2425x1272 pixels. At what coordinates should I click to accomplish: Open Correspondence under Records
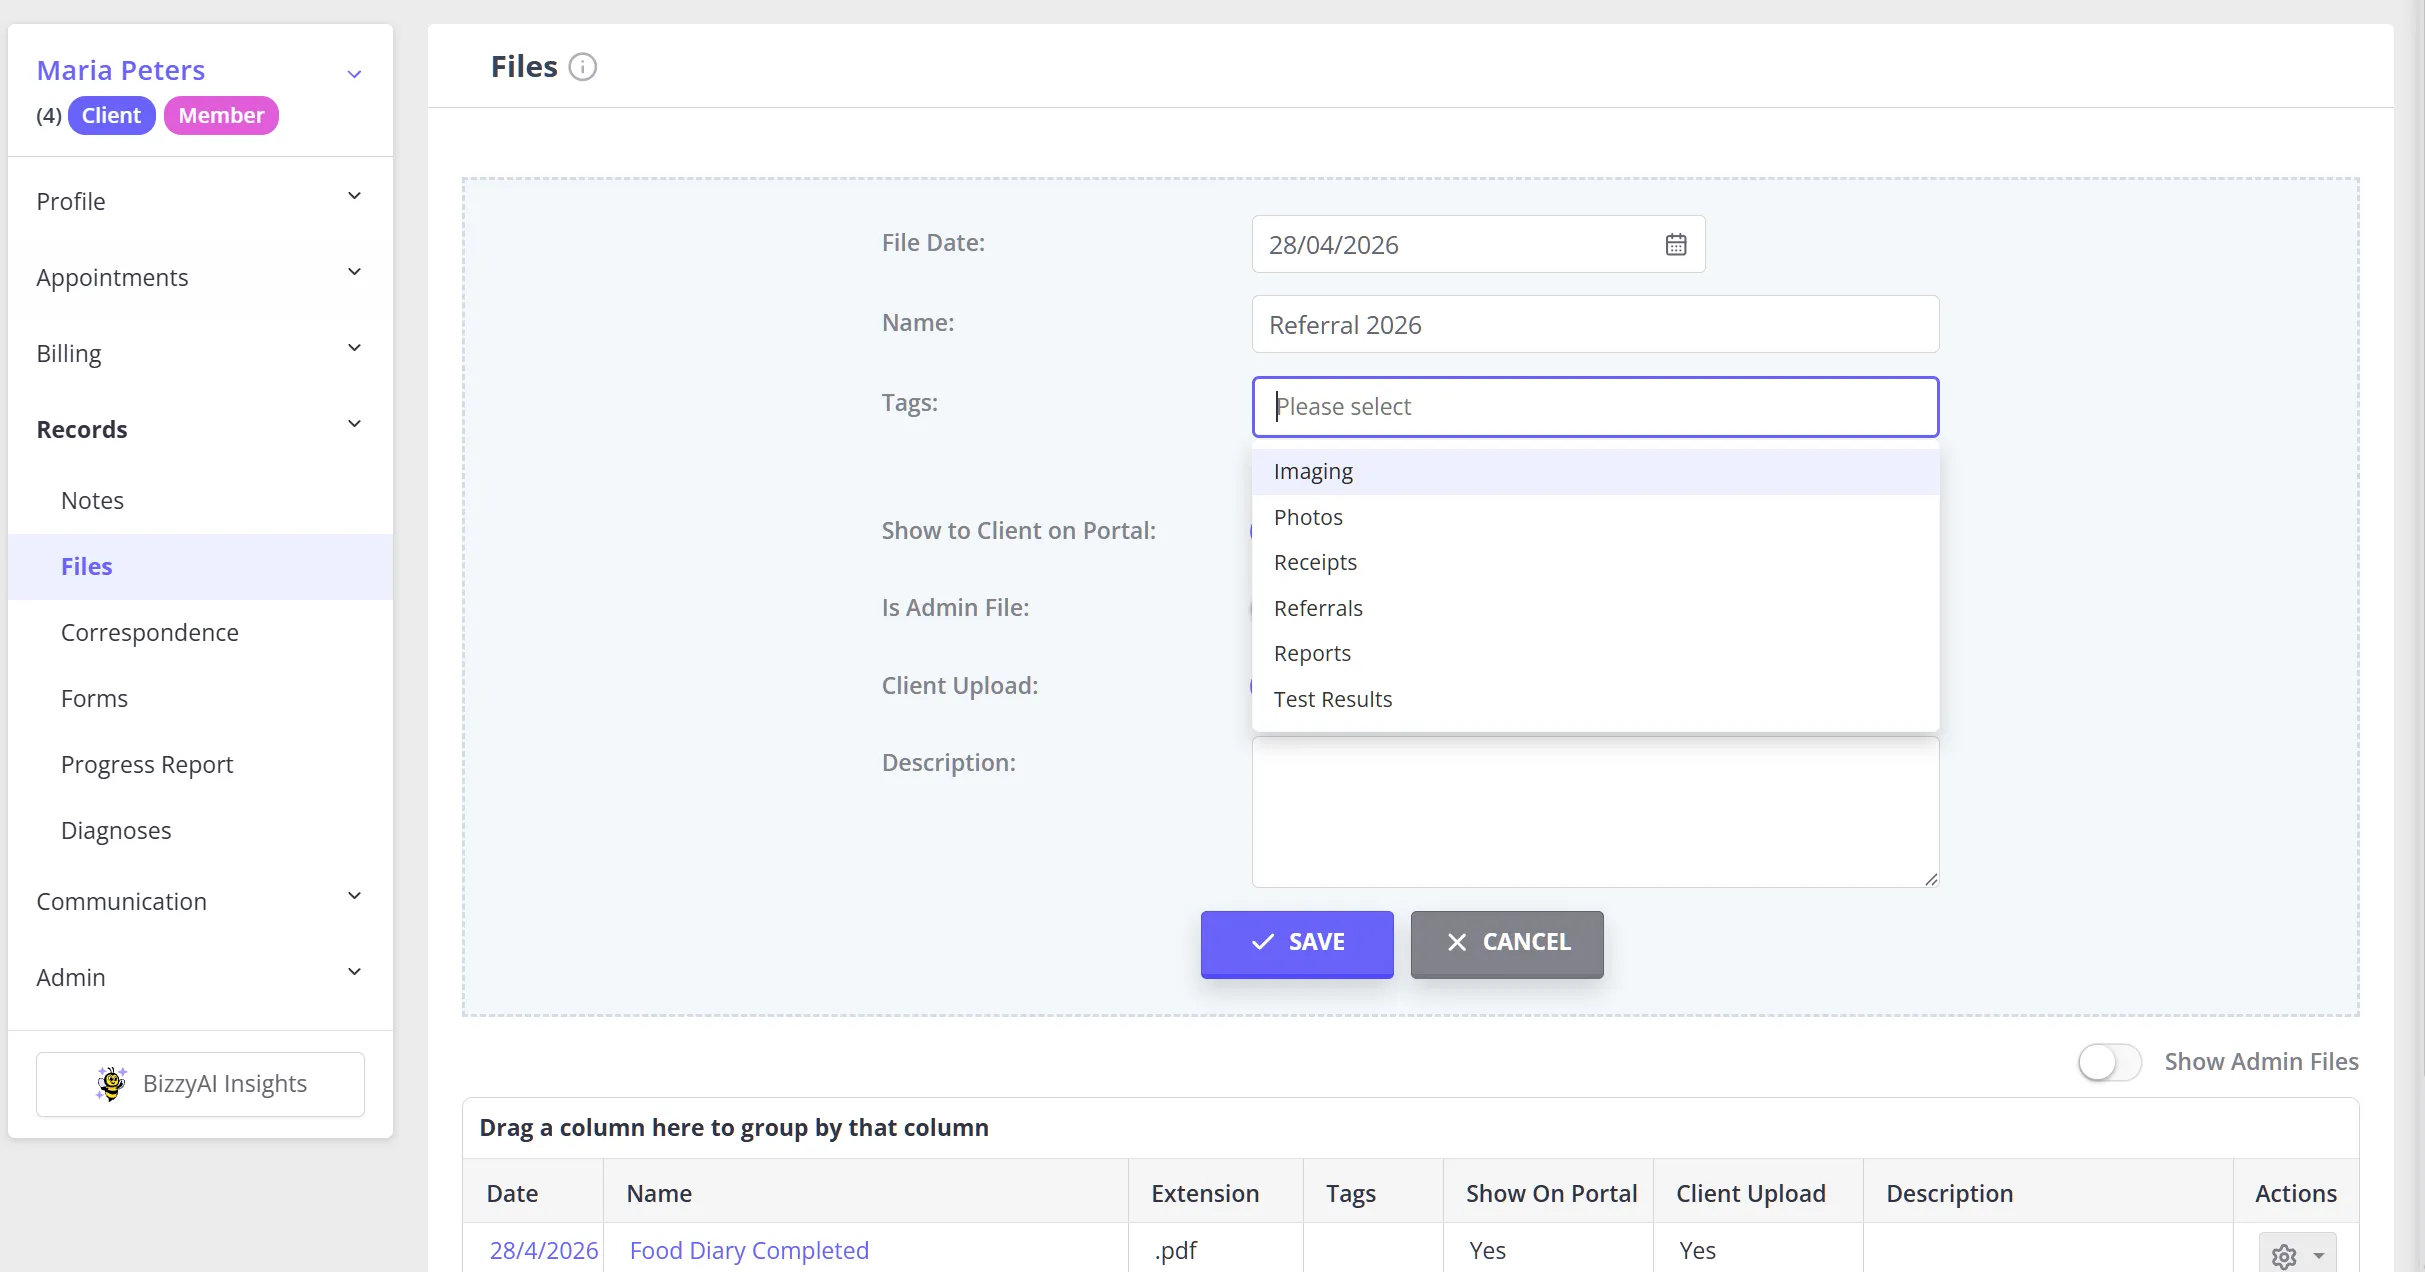tap(200, 632)
